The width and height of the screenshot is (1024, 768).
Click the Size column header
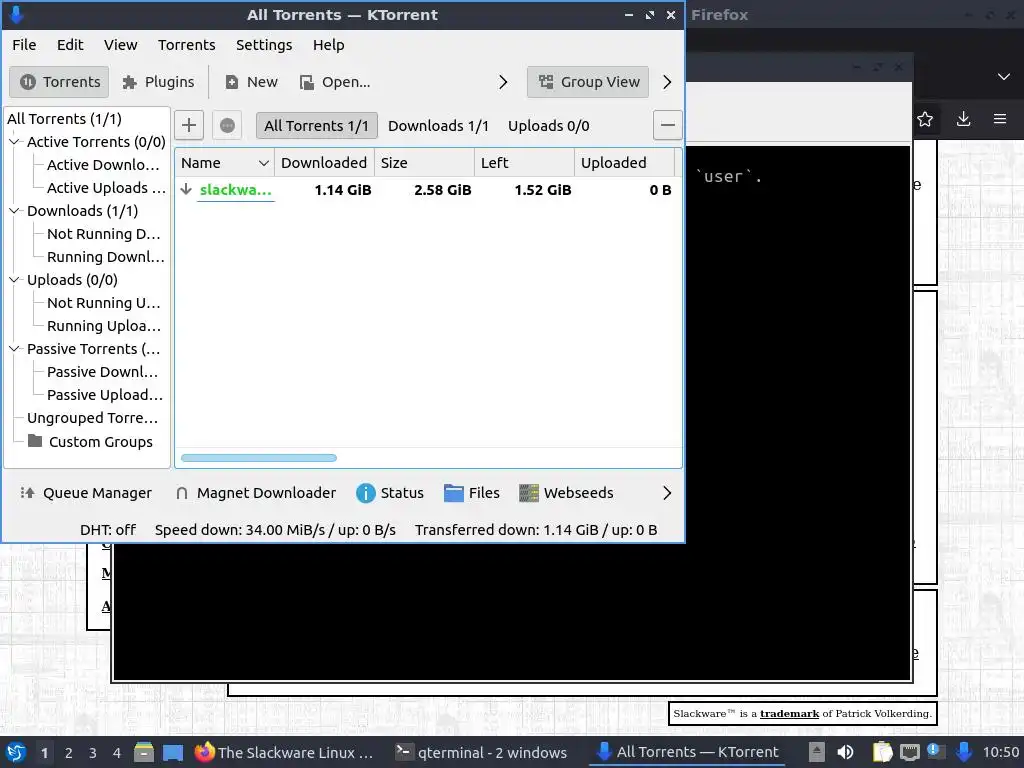click(424, 163)
